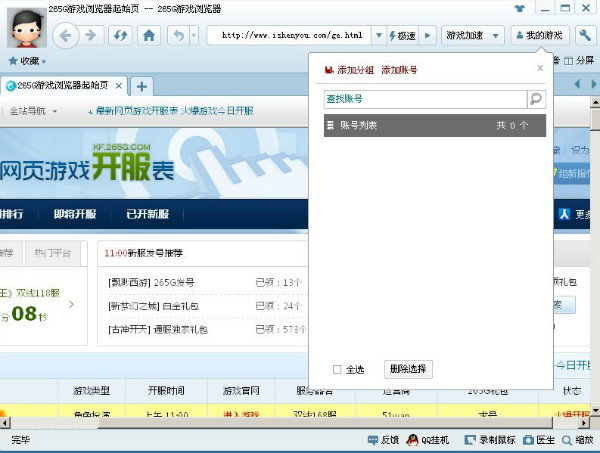The image size is (600, 453).
Task: Click the address bar URL field
Action: 289,36
